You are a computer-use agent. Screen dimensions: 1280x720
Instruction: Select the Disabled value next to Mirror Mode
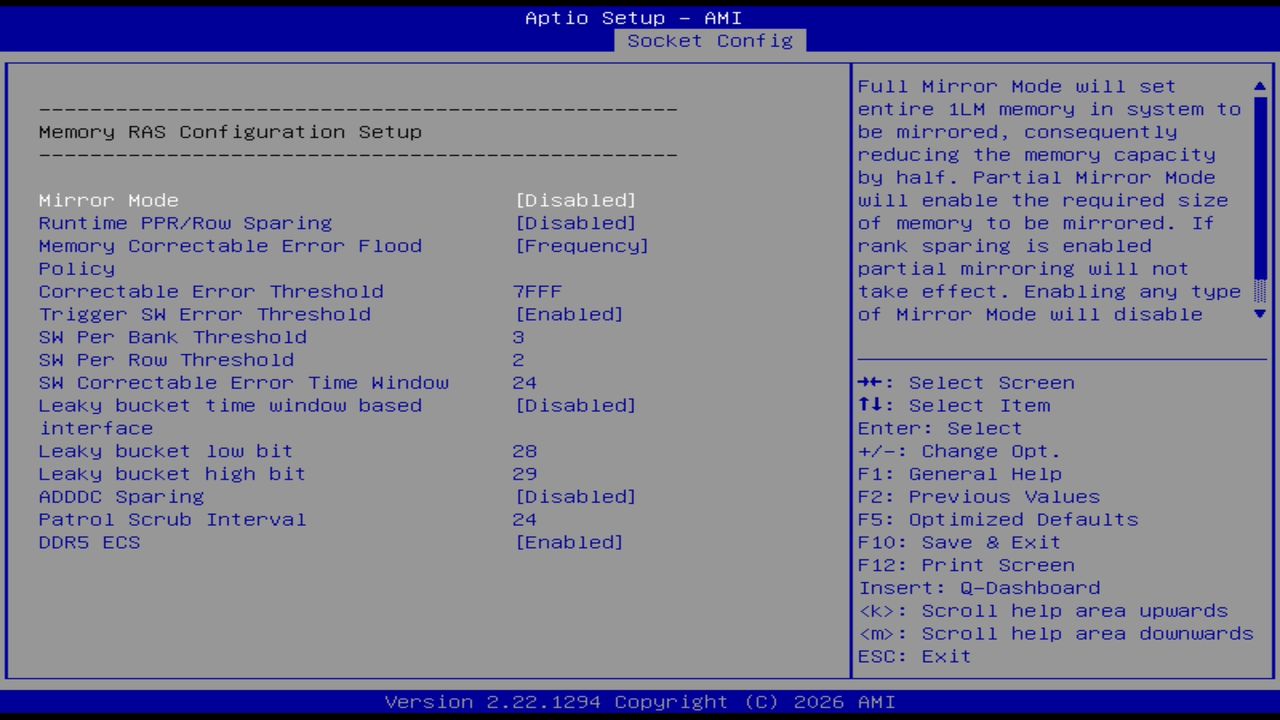(575, 200)
